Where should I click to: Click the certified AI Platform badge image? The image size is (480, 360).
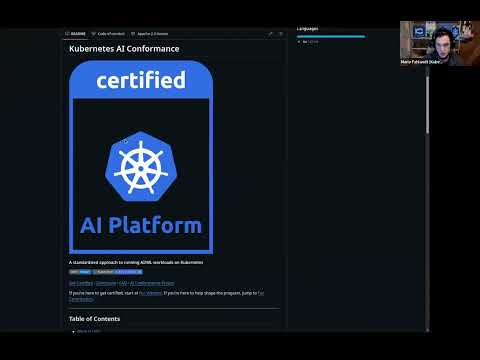141,157
